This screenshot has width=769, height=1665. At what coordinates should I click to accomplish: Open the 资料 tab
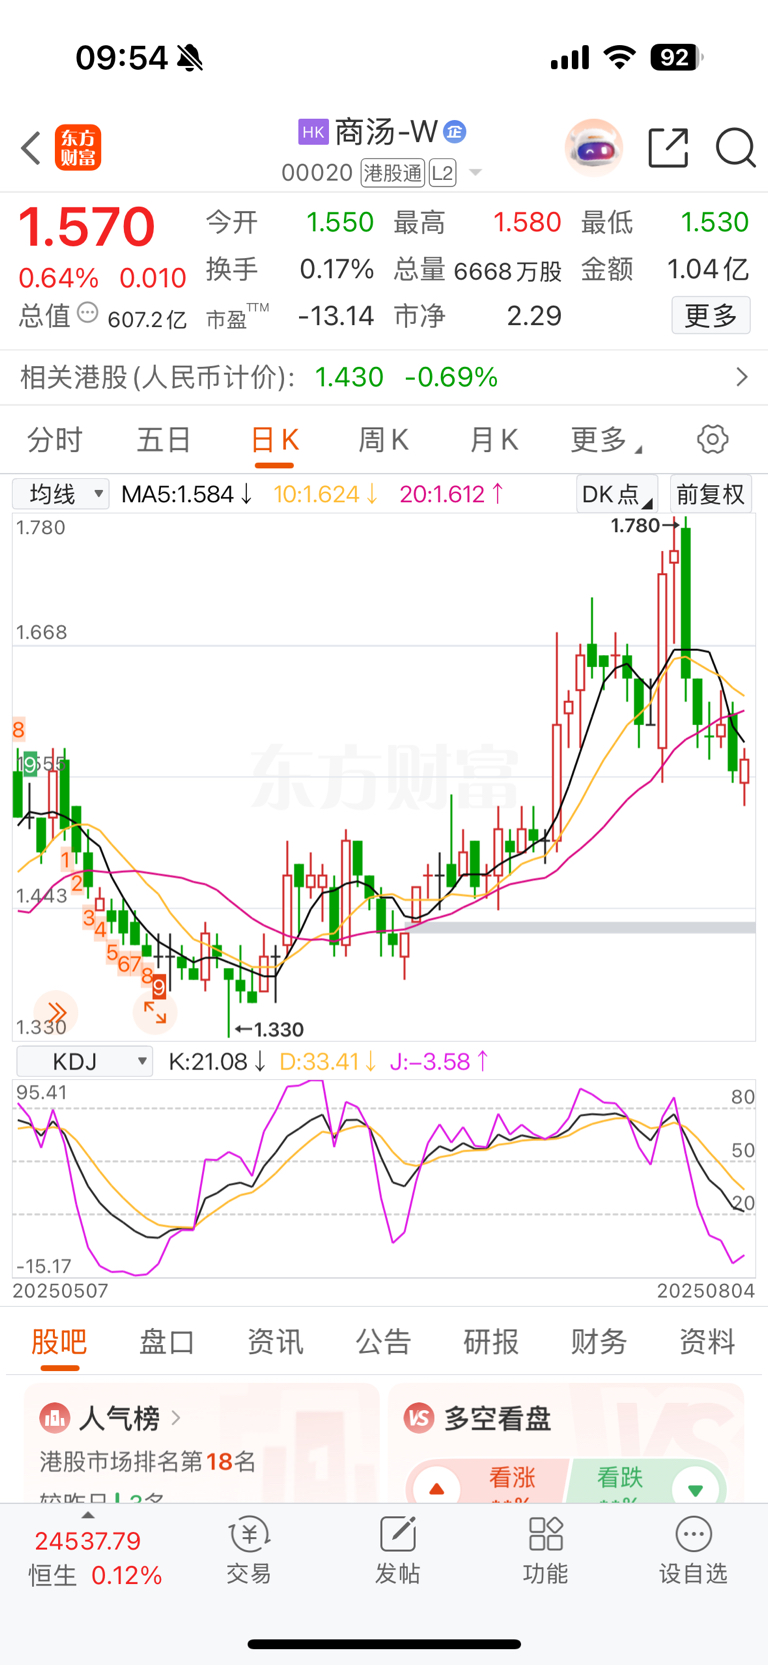pos(707,1342)
